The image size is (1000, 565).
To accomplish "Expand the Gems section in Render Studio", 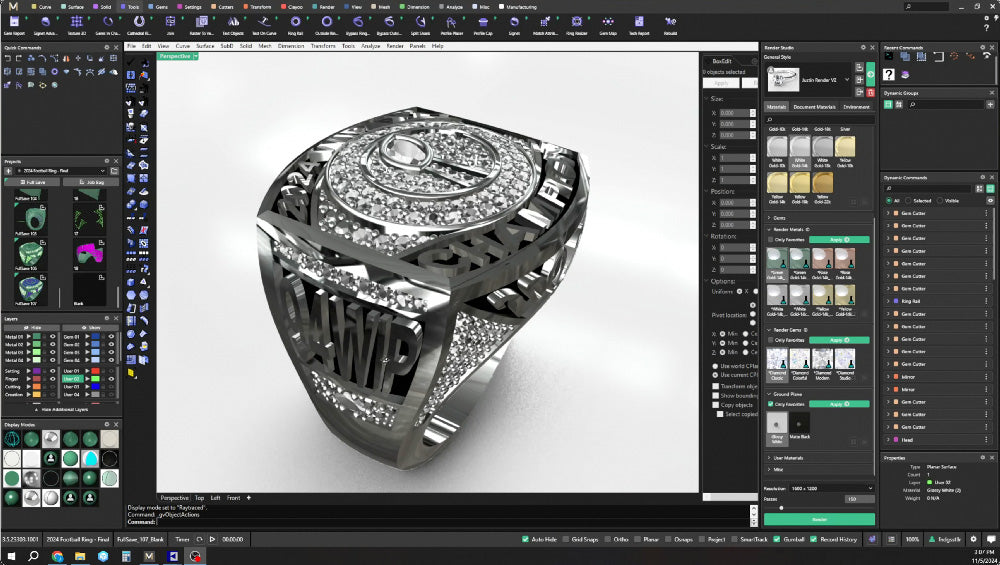I will [x=770, y=218].
